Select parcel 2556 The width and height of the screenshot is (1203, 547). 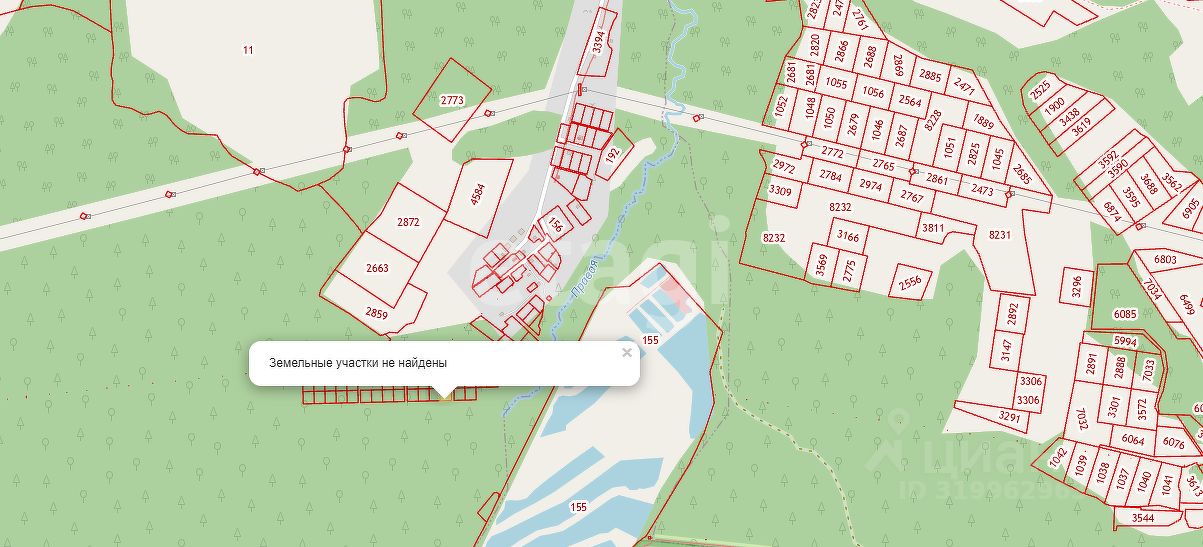point(909,281)
